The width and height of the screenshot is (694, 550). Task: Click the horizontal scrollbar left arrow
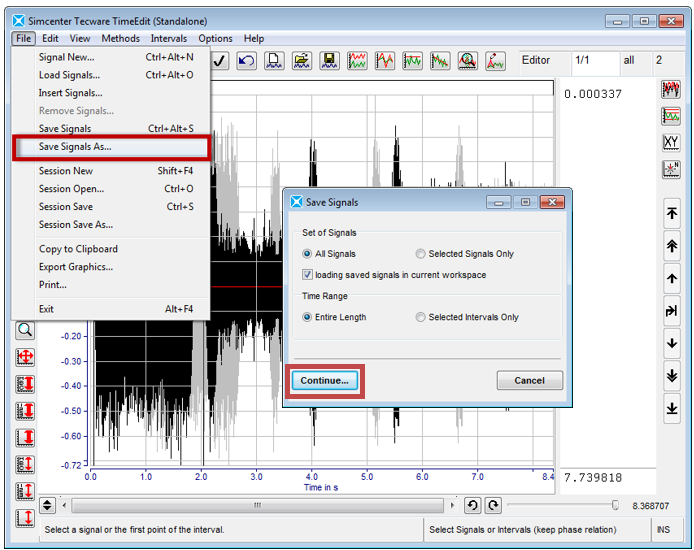tap(65, 505)
